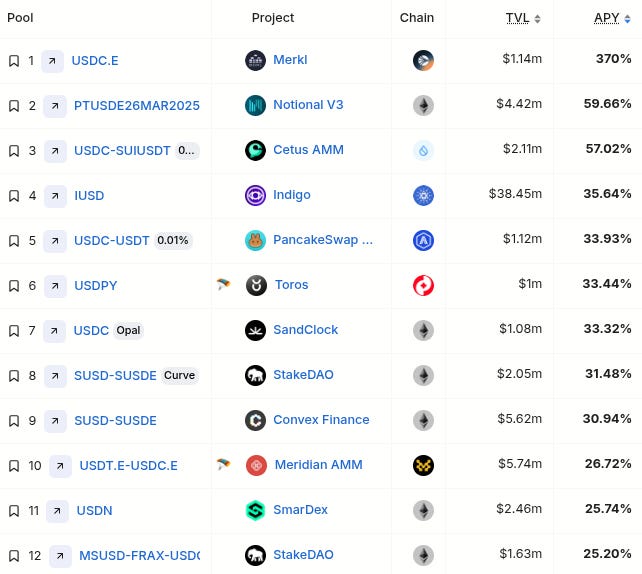Bookmark the Convex SUSD-SUSDE pool in row 9

coord(14,421)
